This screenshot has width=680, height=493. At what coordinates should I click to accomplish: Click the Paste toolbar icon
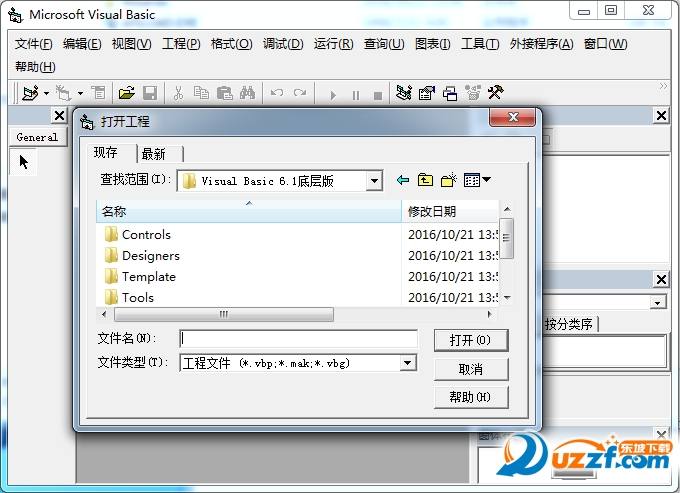225,93
